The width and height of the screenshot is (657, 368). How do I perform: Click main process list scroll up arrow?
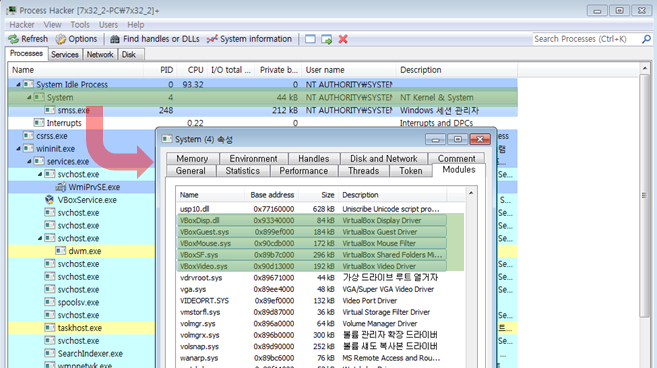[x=645, y=69]
